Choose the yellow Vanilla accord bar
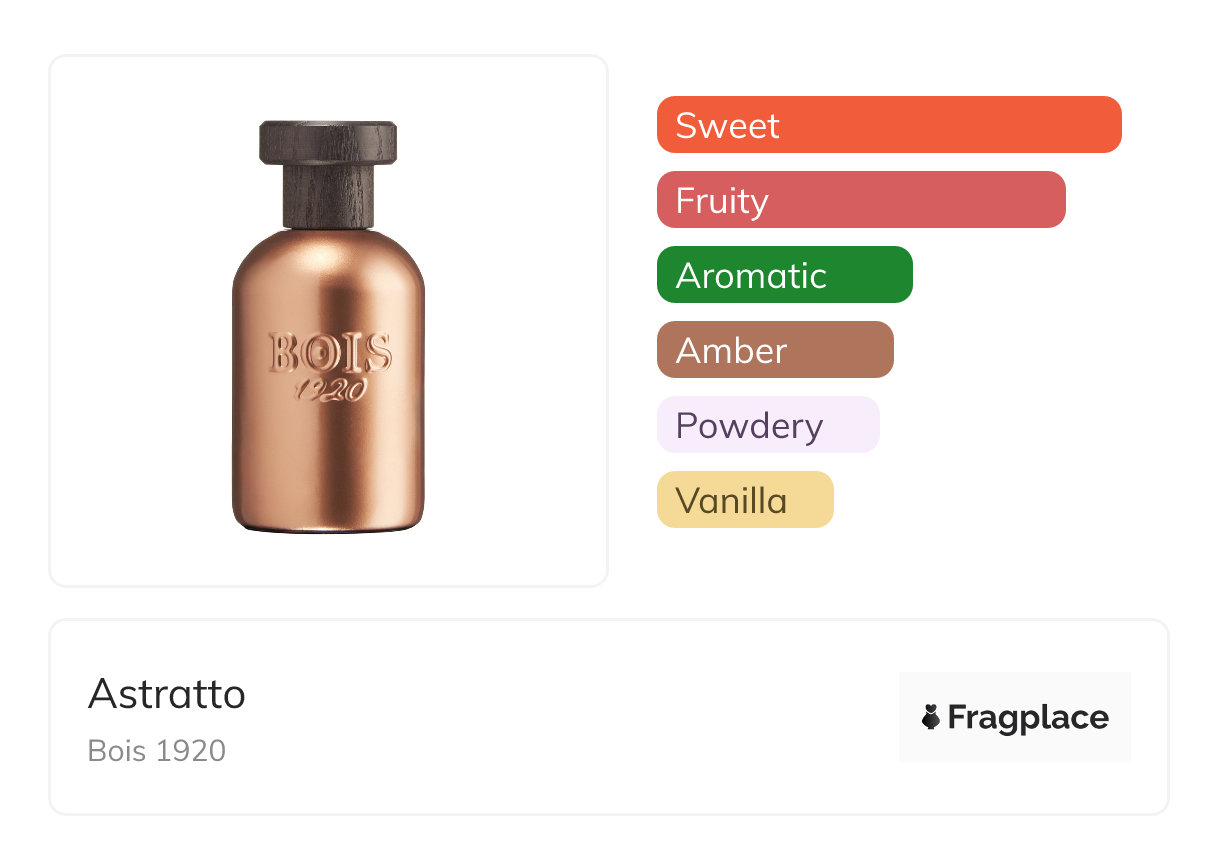 point(745,499)
